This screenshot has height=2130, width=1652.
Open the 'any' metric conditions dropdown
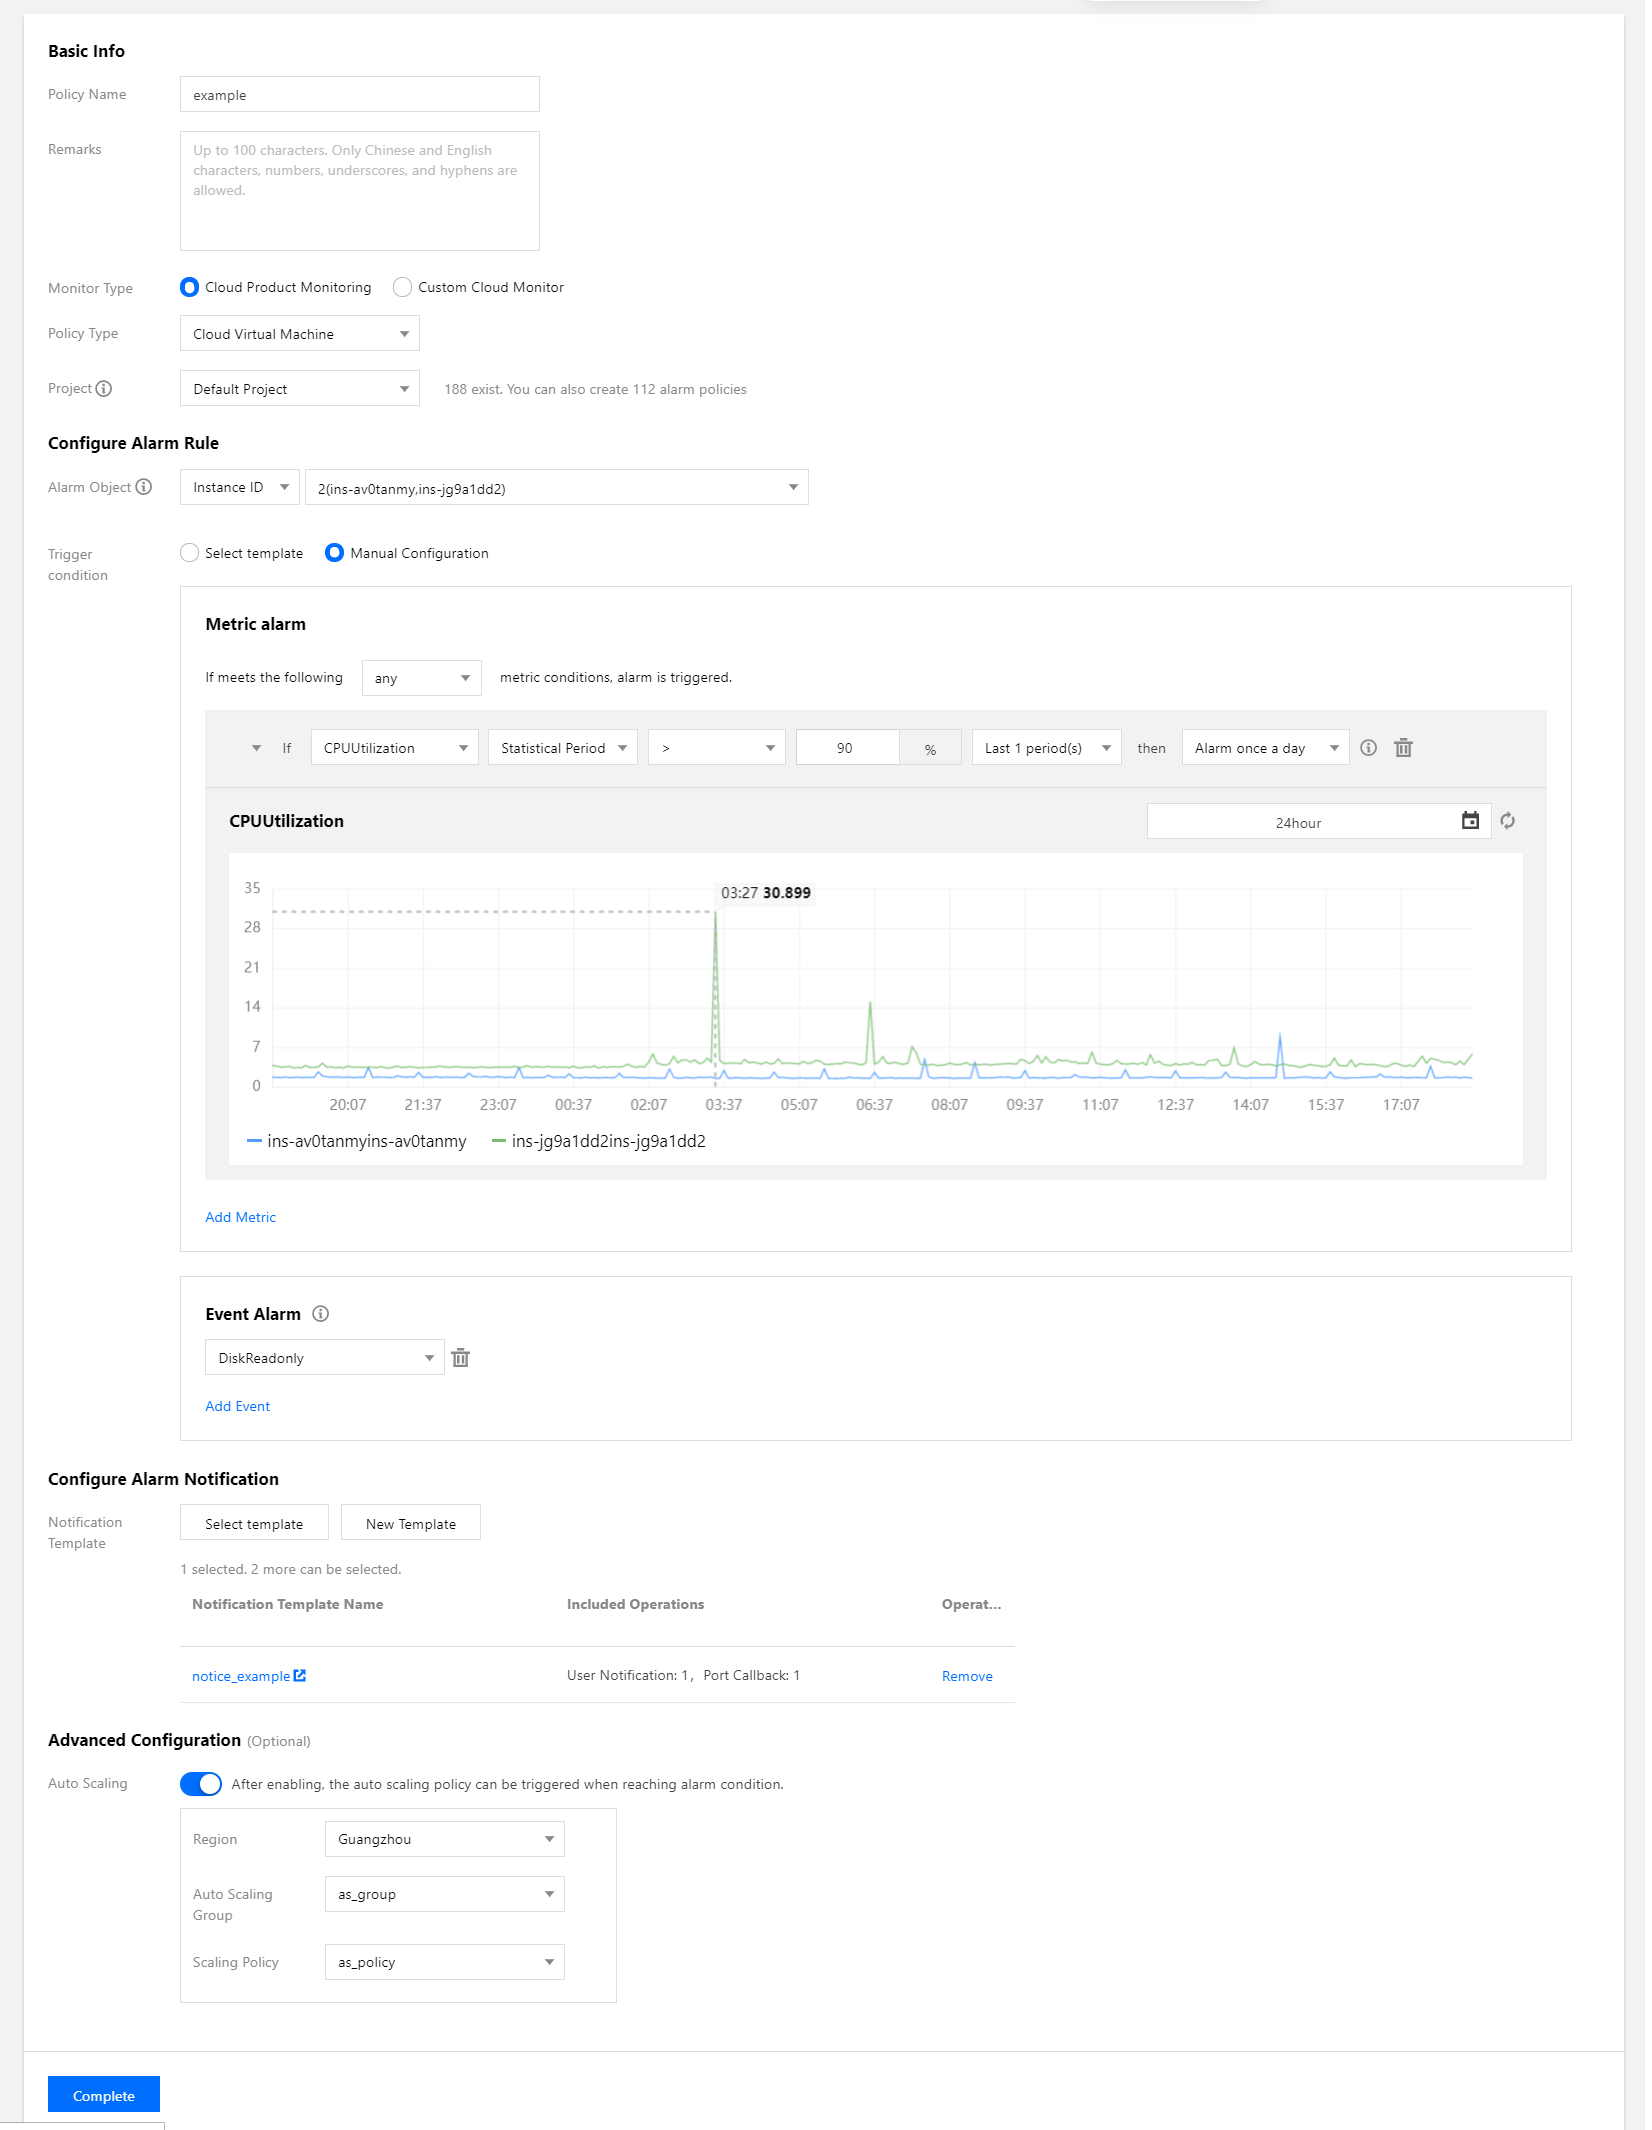(422, 678)
